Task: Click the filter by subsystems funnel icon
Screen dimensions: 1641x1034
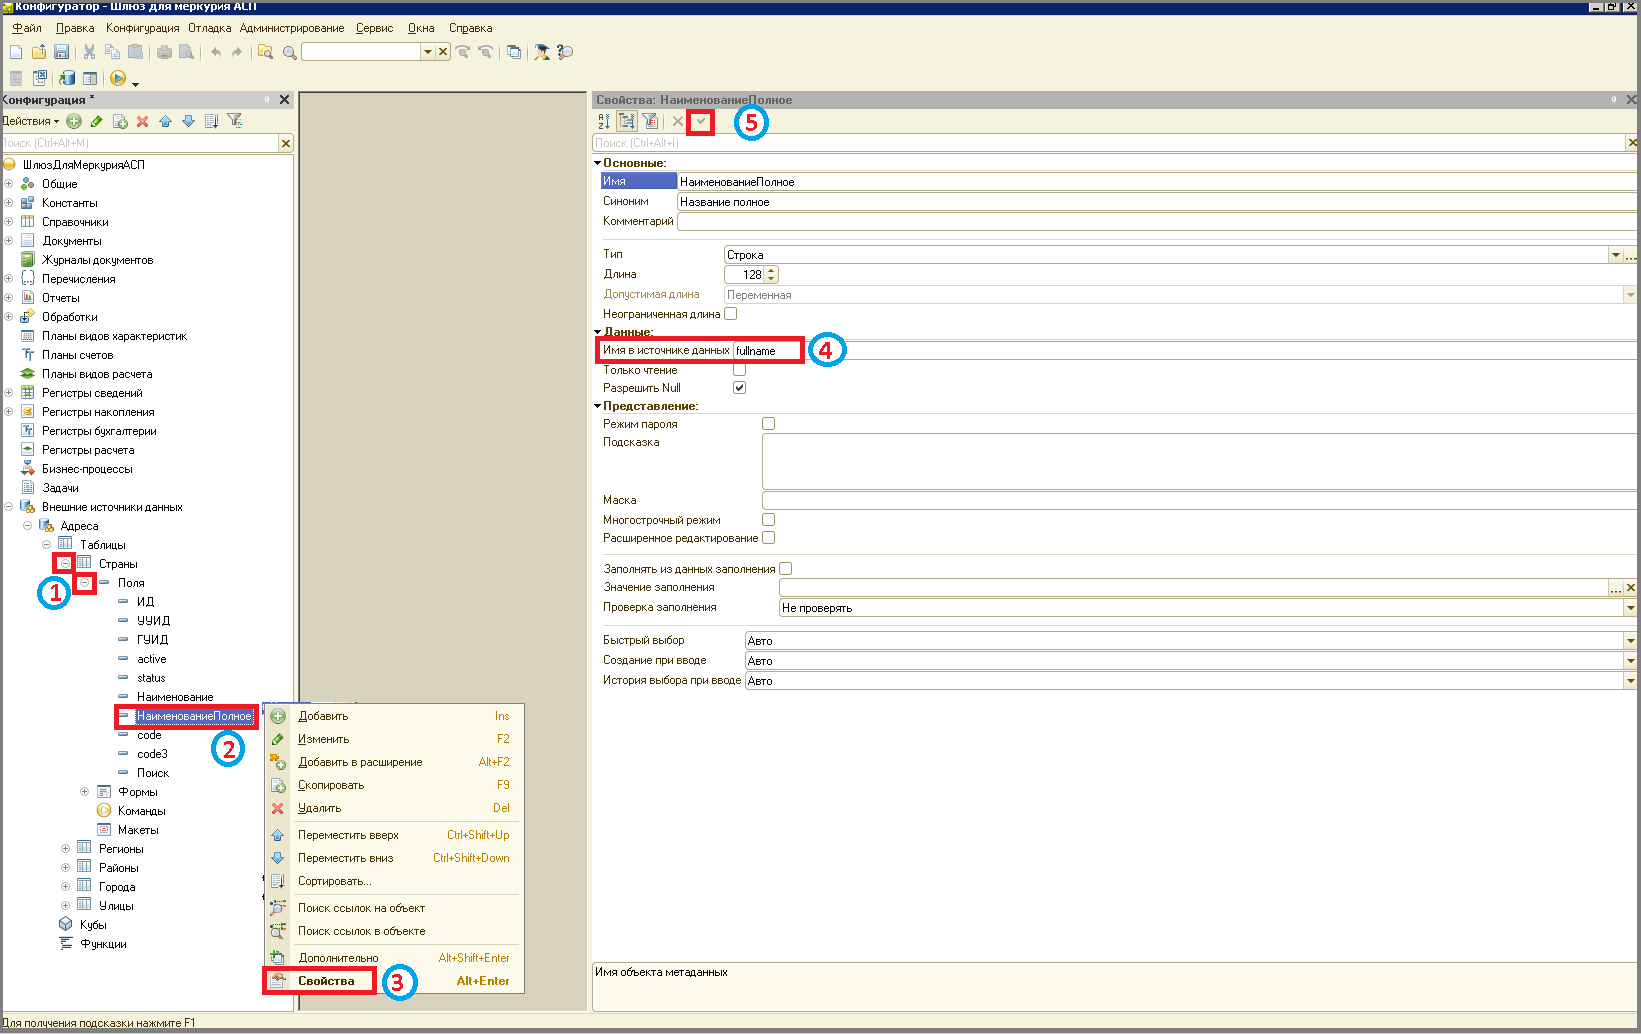Action: (x=235, y=121)
